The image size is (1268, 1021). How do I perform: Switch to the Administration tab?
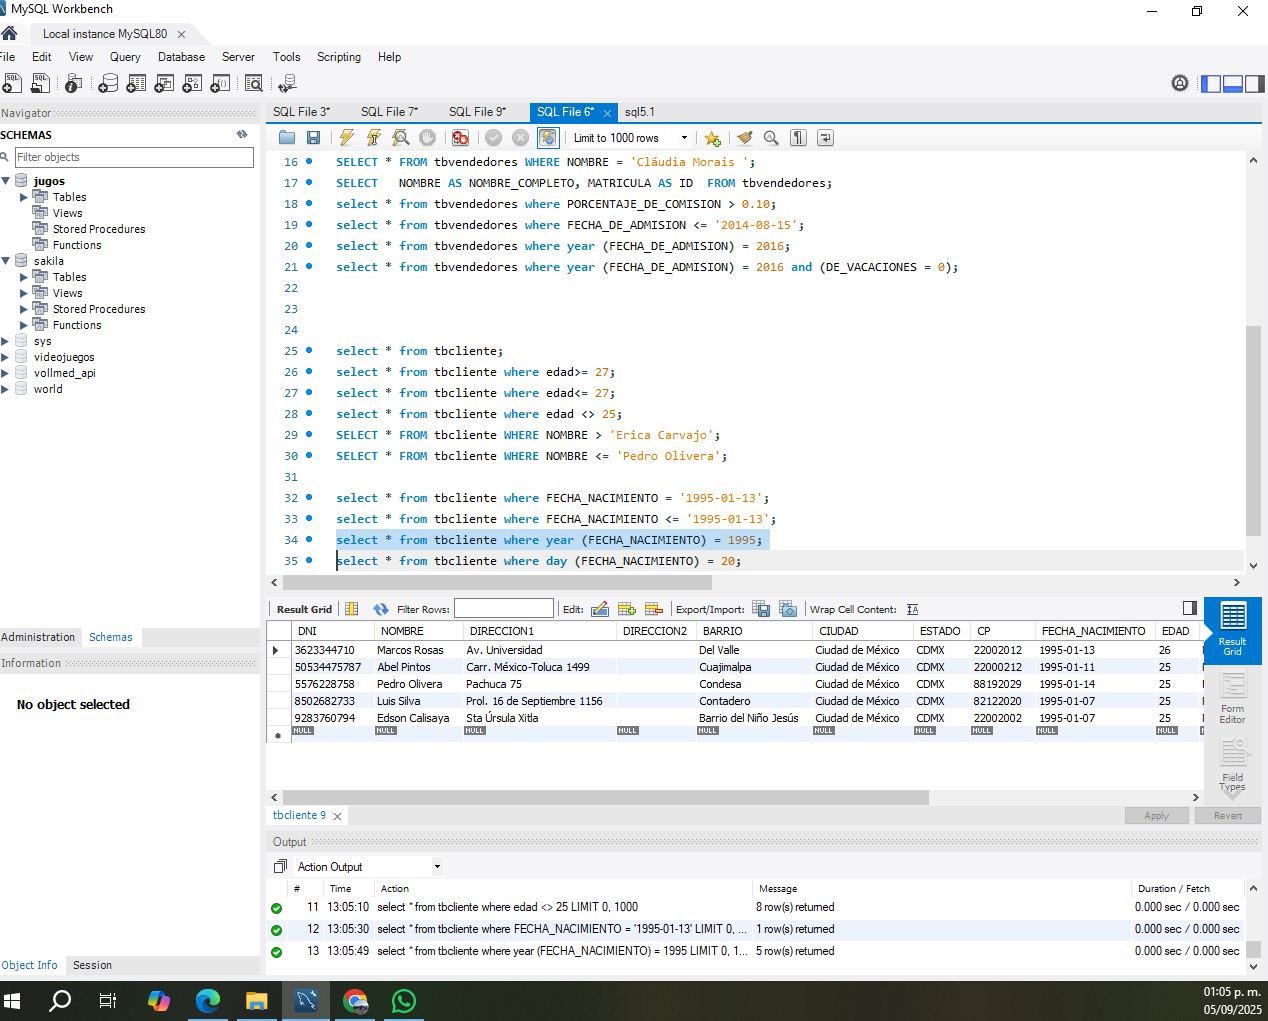pyautogui.click(x=38, y=637)
